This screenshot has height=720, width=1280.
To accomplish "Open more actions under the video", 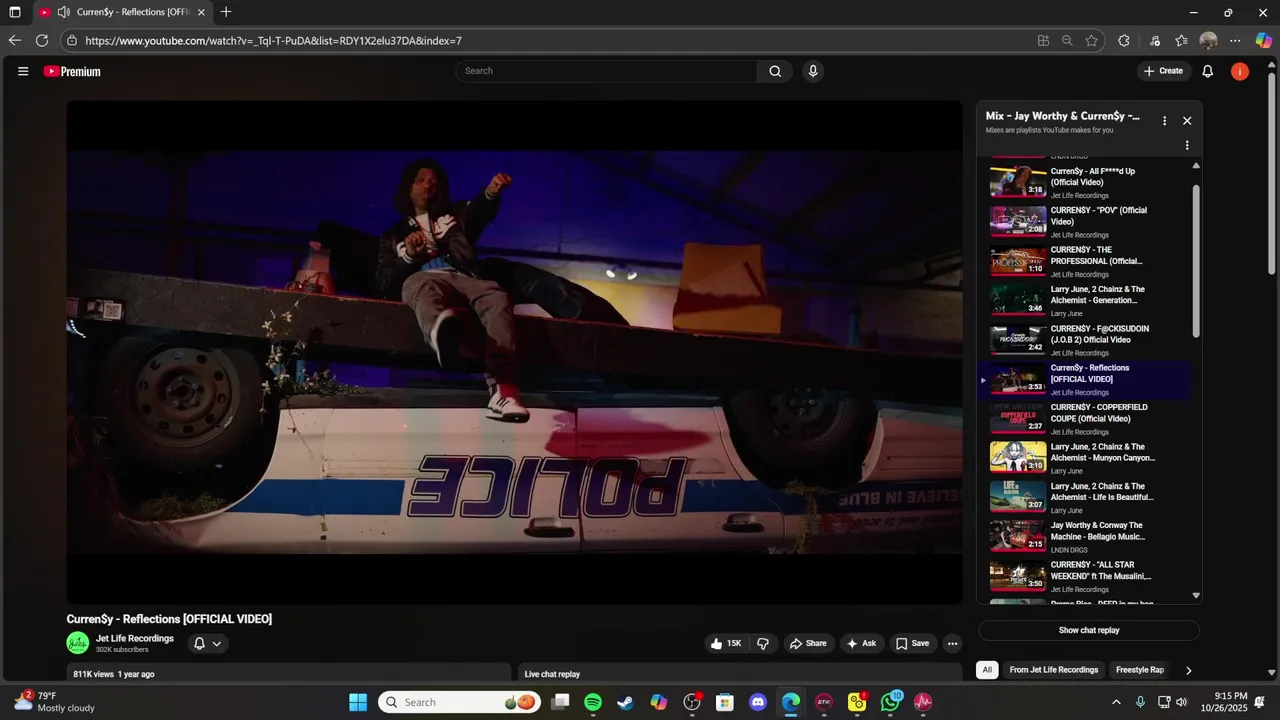I will point(953,643).
